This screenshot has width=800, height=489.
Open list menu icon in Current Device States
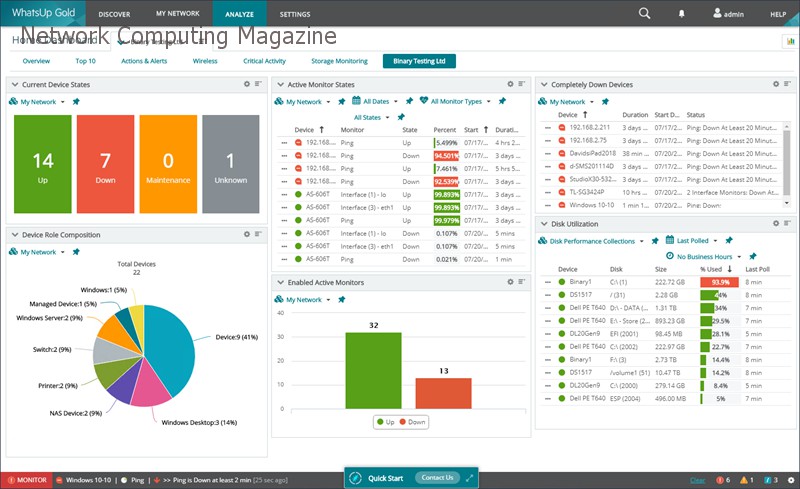[258, 84]
